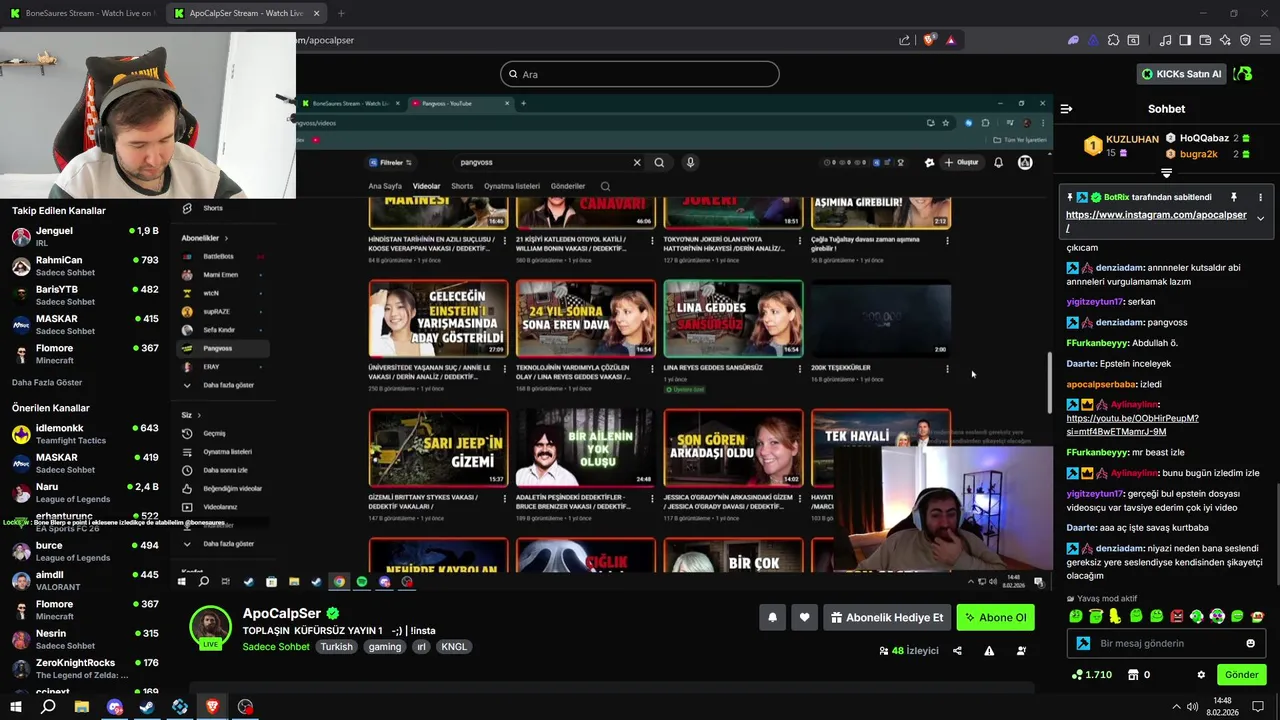Switch to BoneSaures Stream browser tab
This screenshot has height=720, width=1280.
coord(80,13)
